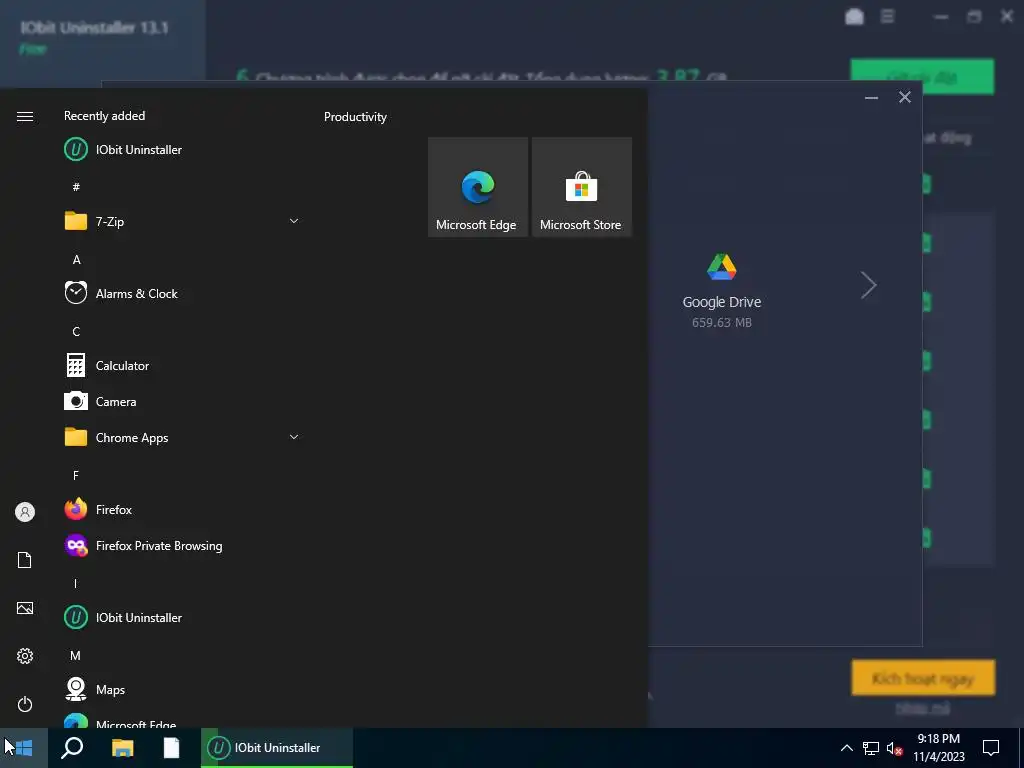The image size is (1024, 768).
Task: Launch Firefox from the Start menu
Action: [x=182, y=509]
